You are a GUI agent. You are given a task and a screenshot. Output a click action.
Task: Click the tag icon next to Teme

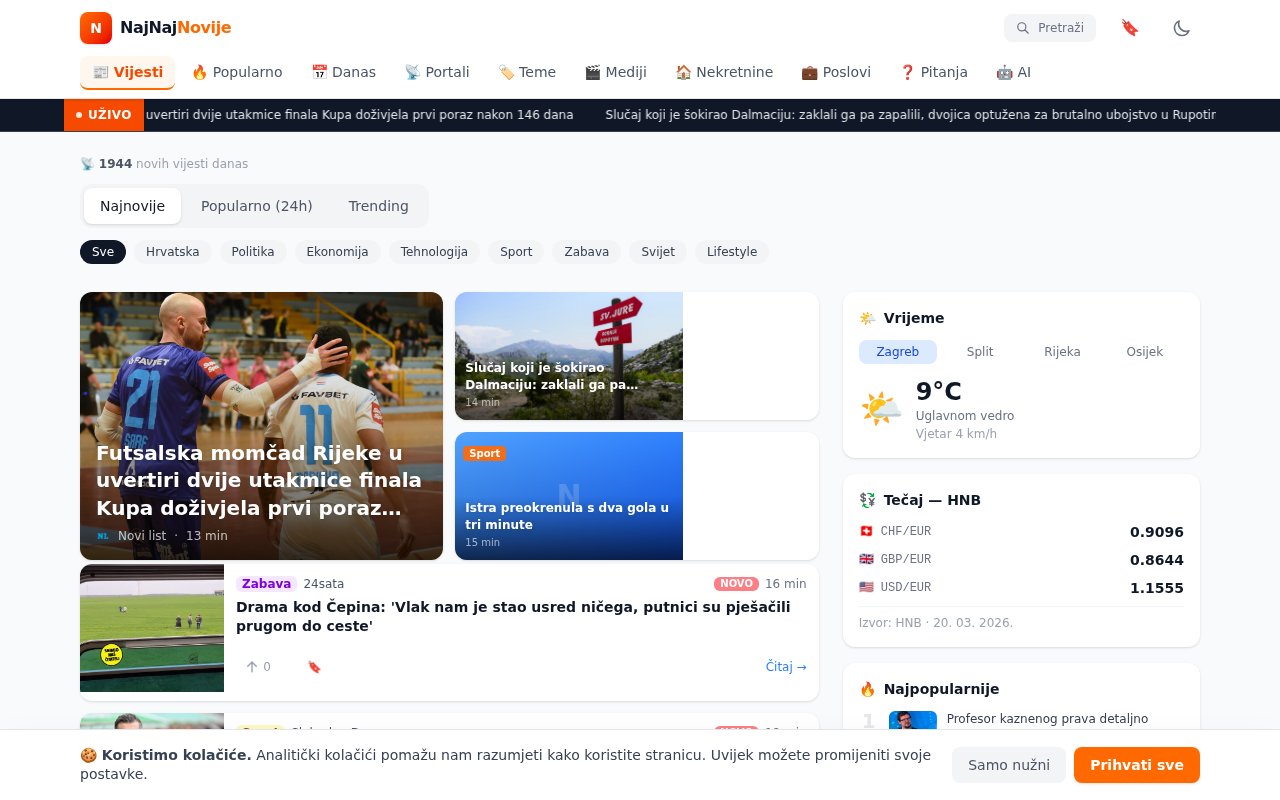point(505,72)
